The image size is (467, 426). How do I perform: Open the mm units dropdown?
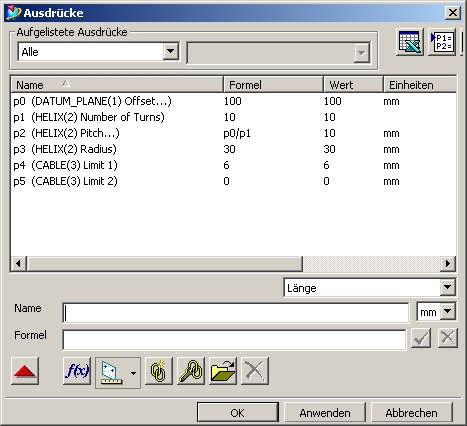coord(437,312)
